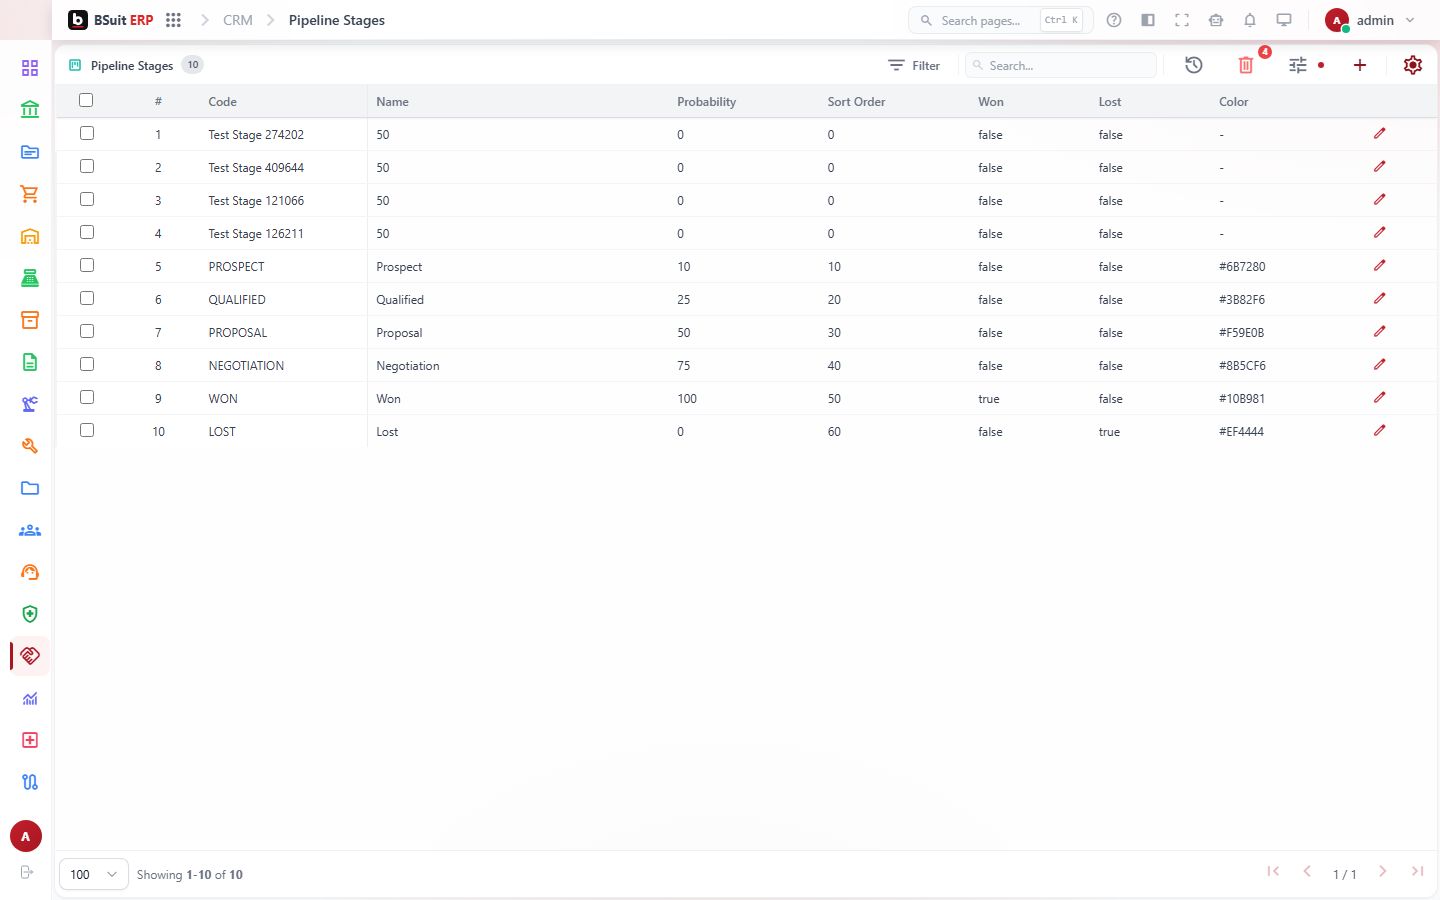Screen dimensions: 1440x900
Task: Add a new pipeline stage
Action: point(1360,65)
